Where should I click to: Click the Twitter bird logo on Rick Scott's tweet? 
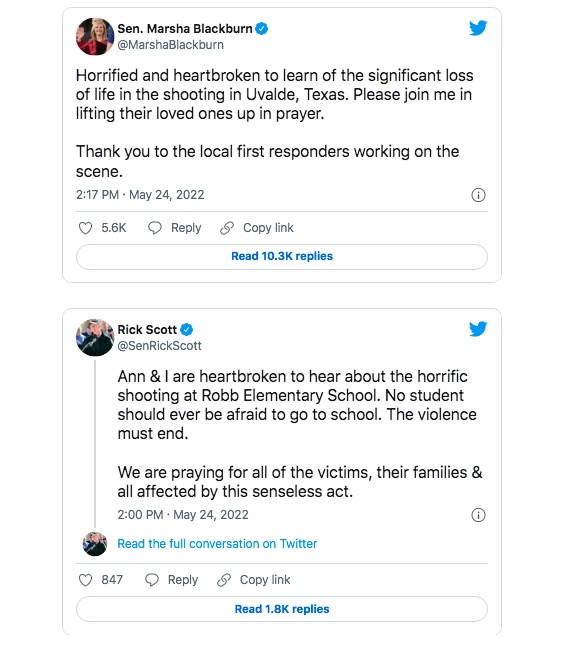pyautogui.click(x=478, y=329)
